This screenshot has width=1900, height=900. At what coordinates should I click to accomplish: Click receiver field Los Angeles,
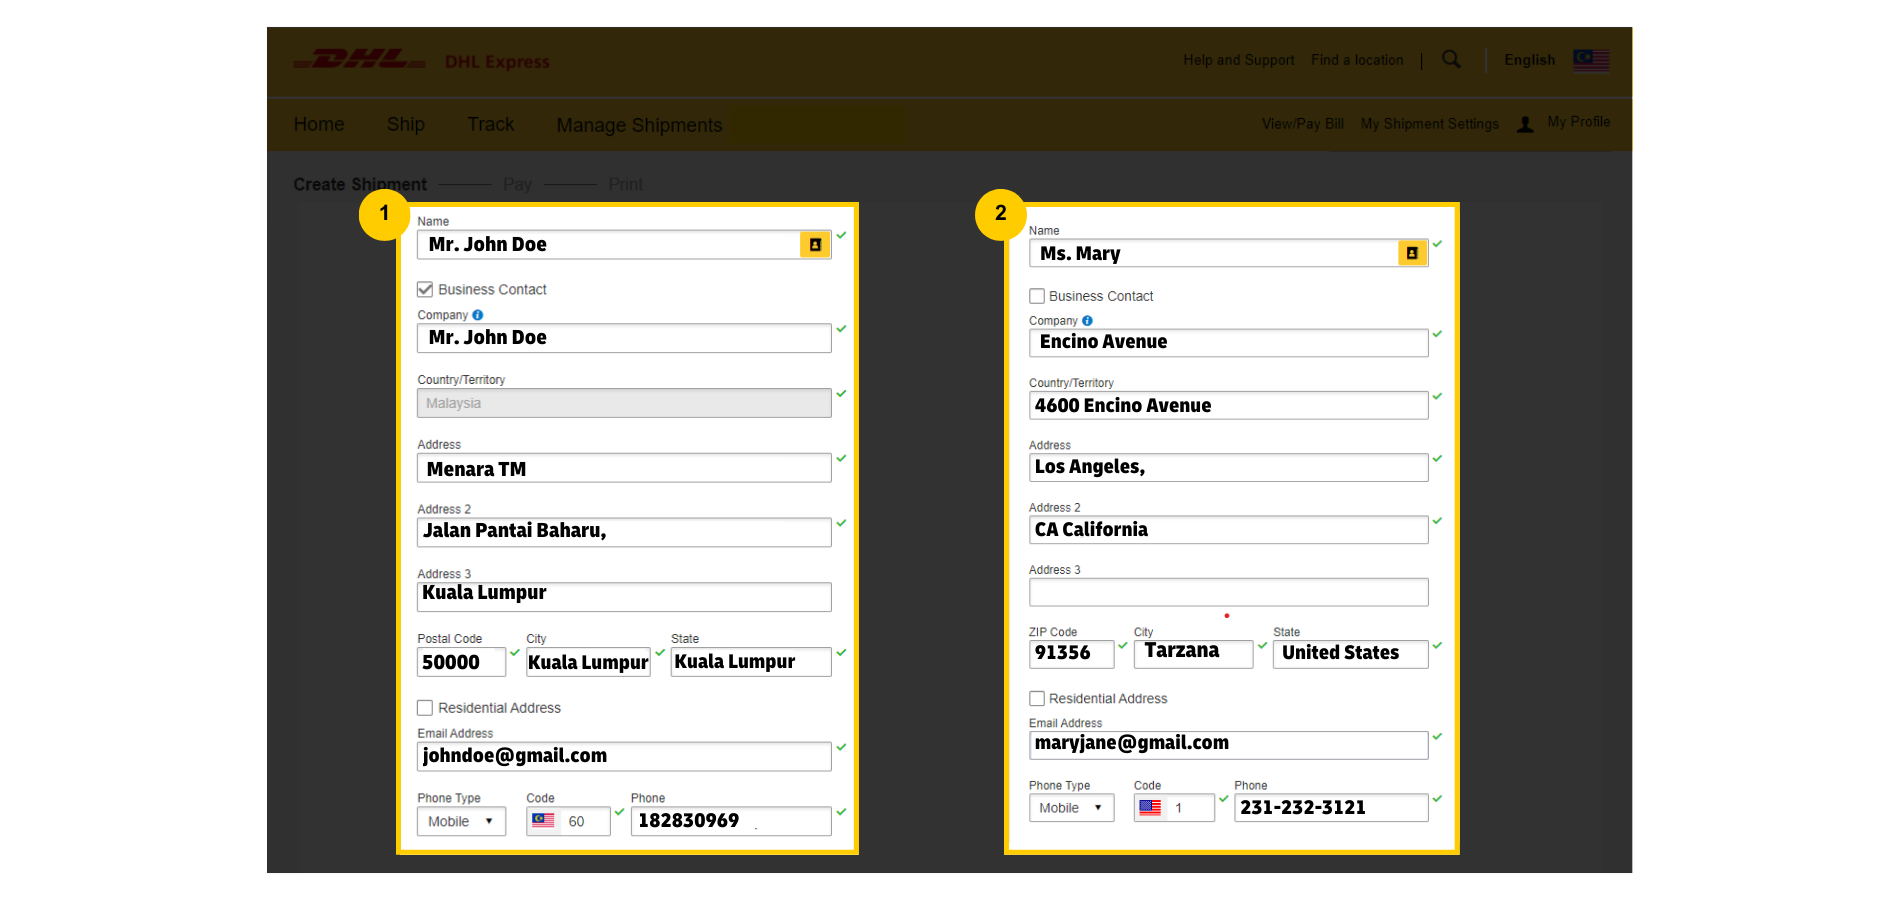click(1228, 467)
